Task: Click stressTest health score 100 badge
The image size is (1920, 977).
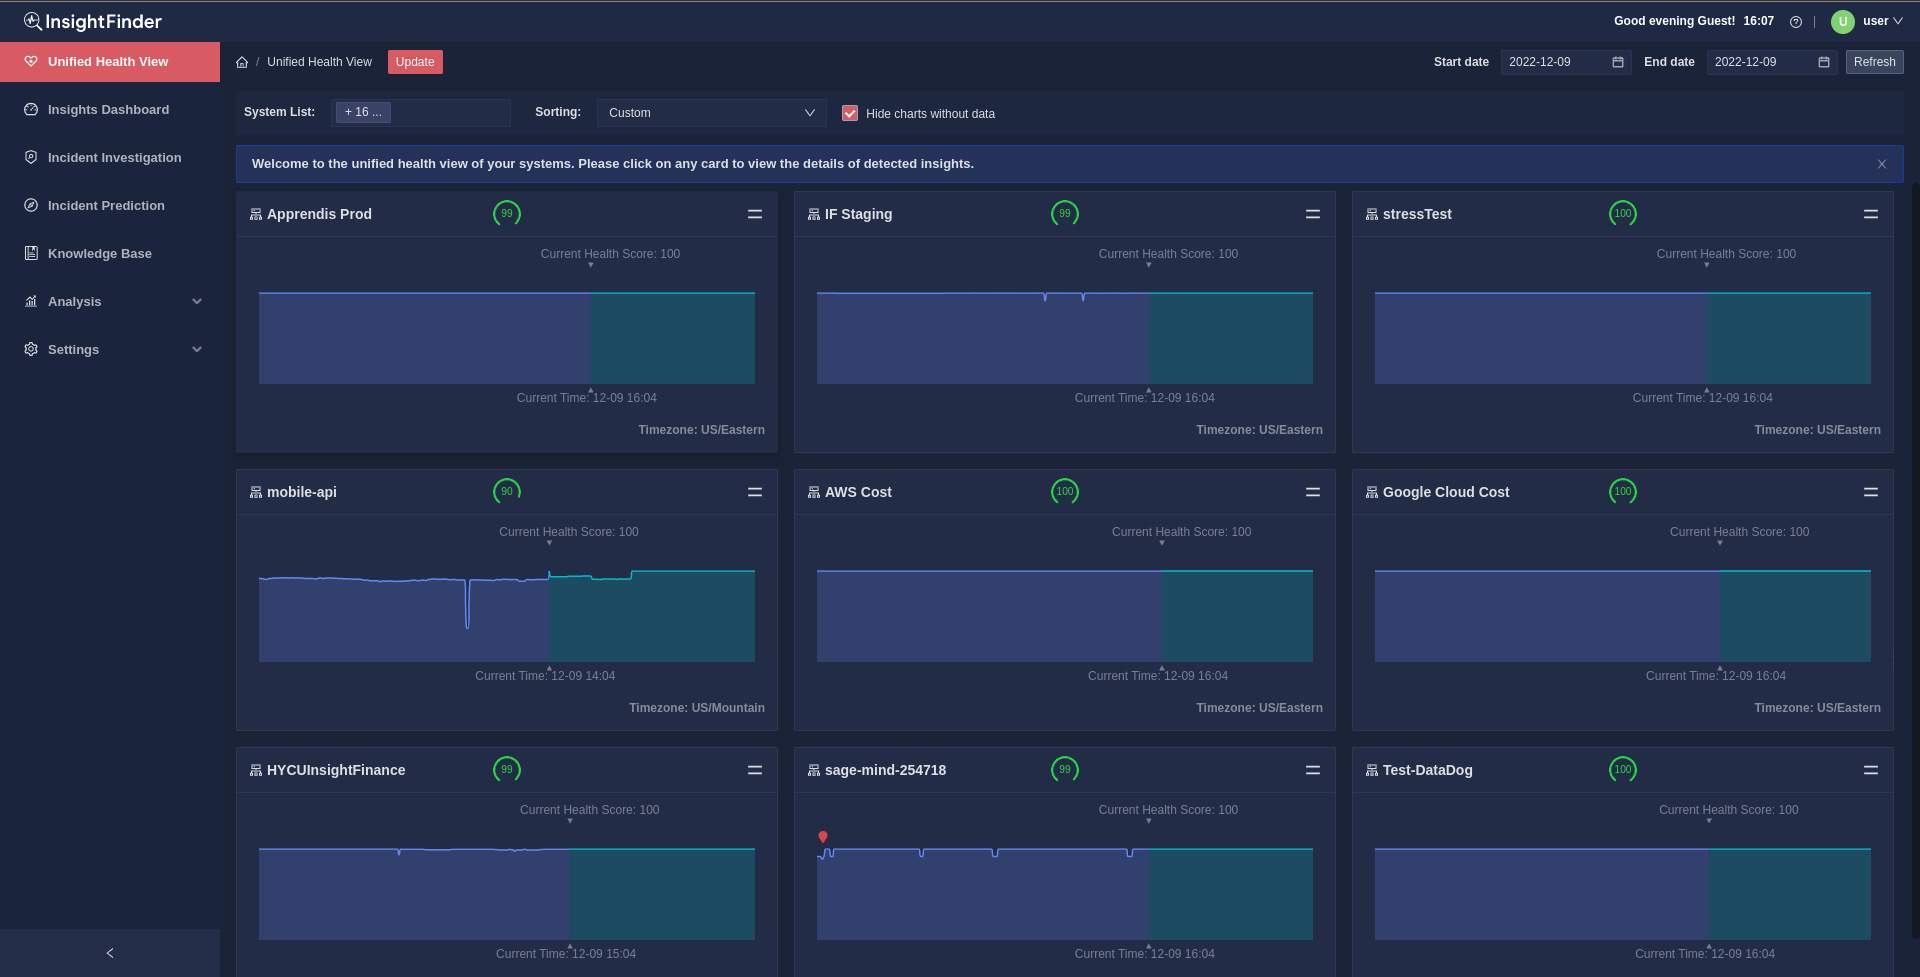Action: [x=1623, y=213]
